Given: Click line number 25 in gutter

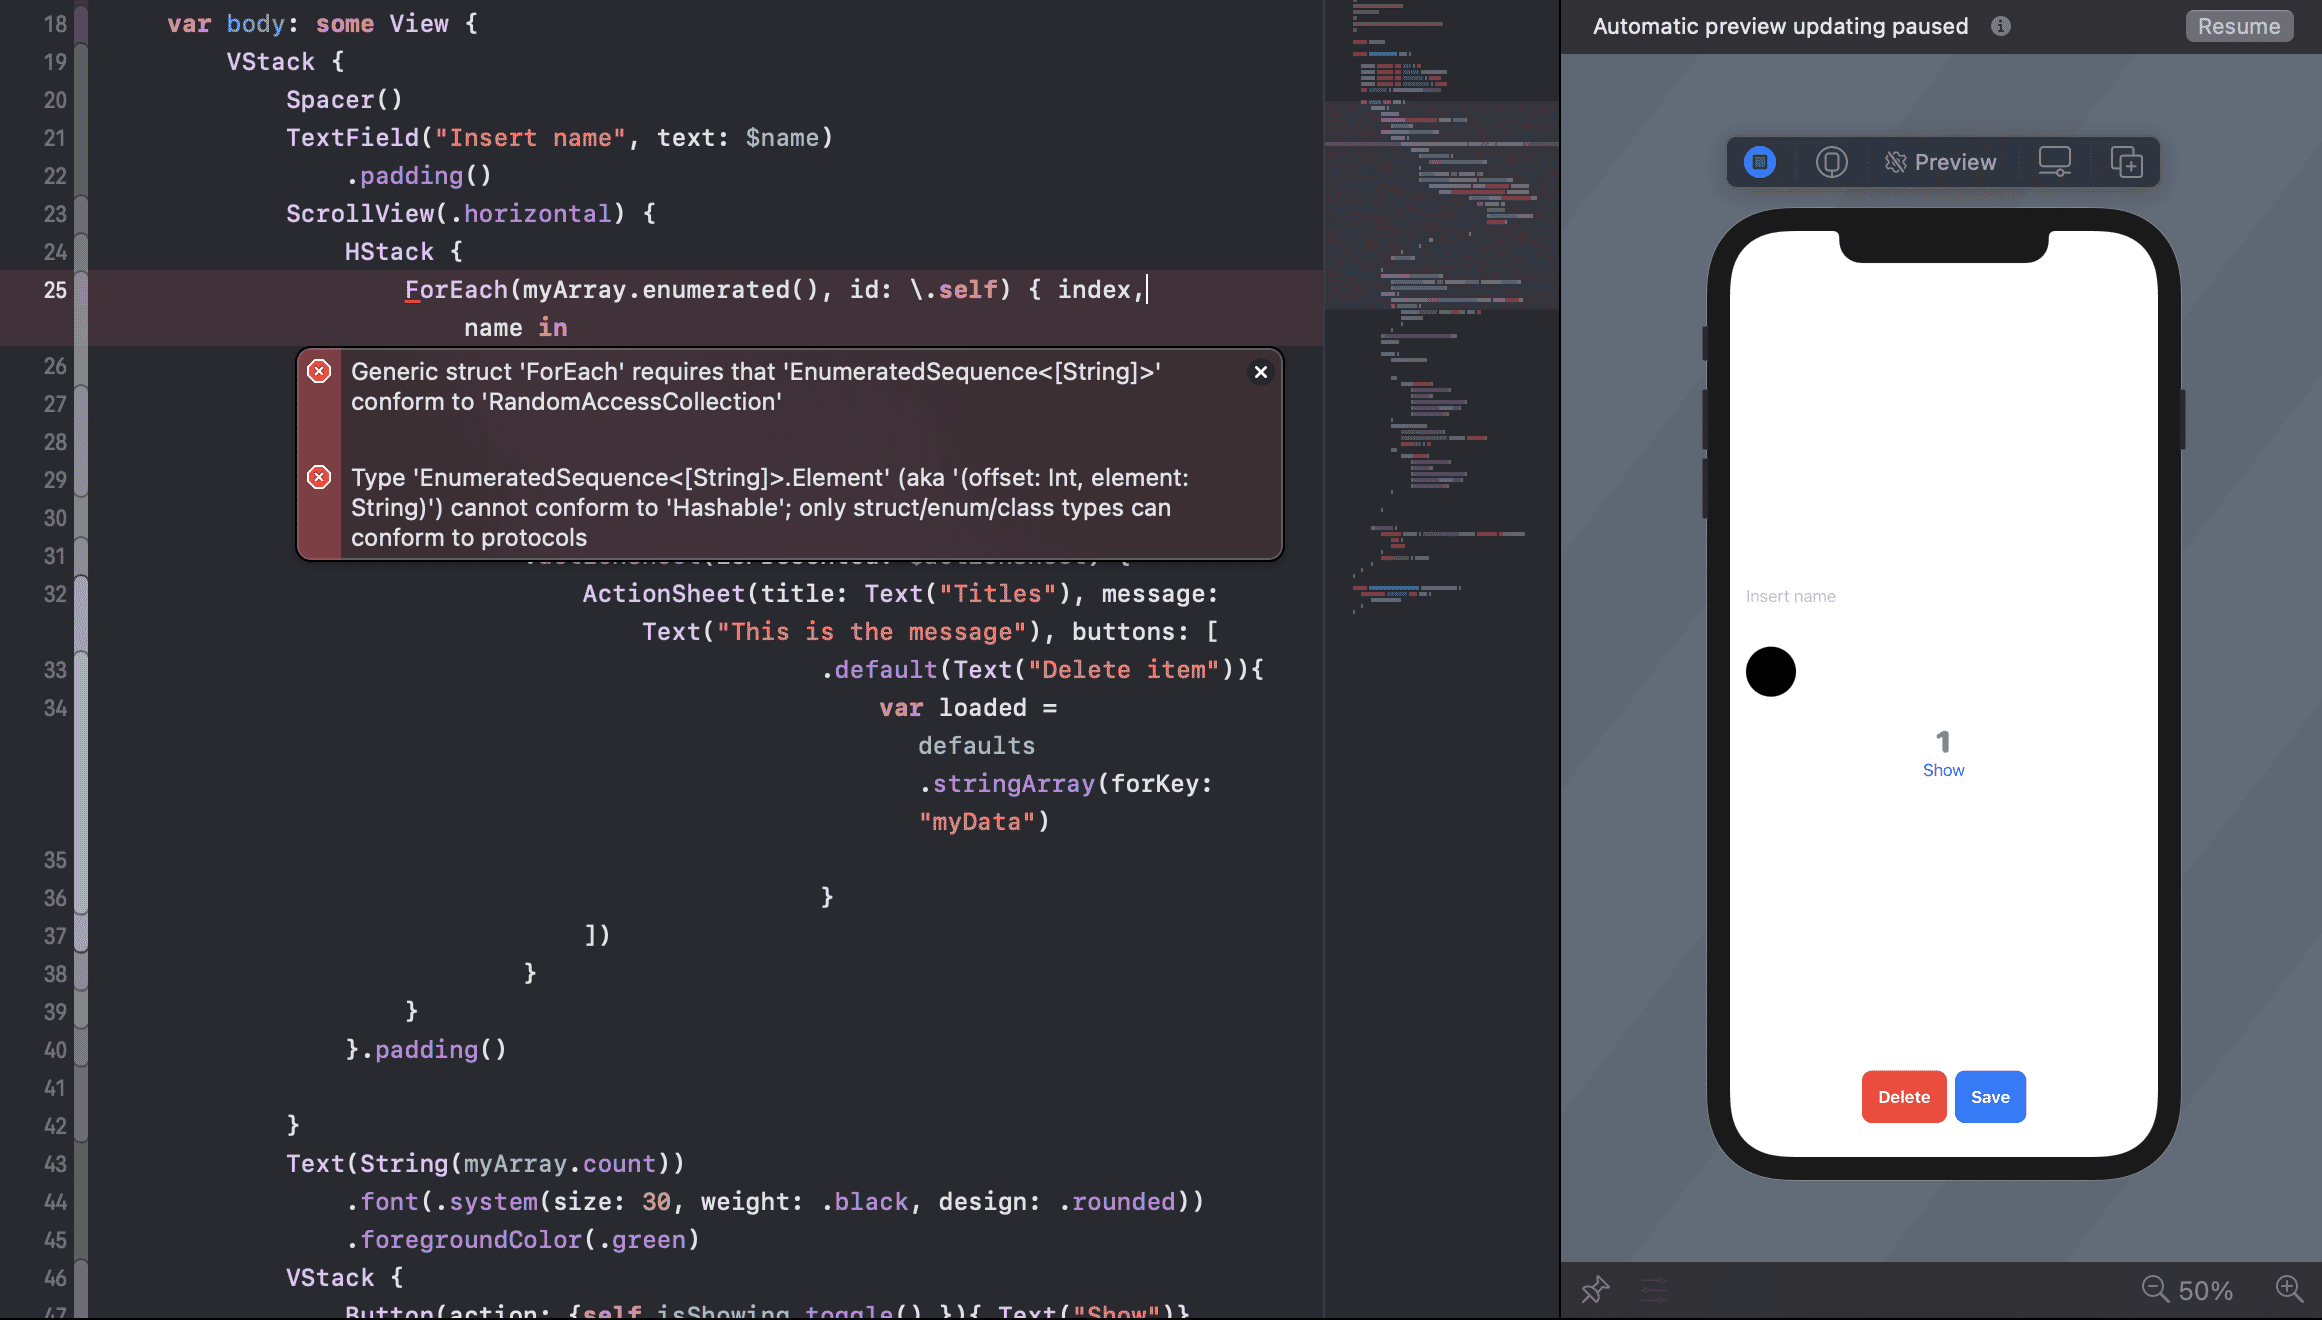Looking at the screenshot, I should click(x=55, y=290).
